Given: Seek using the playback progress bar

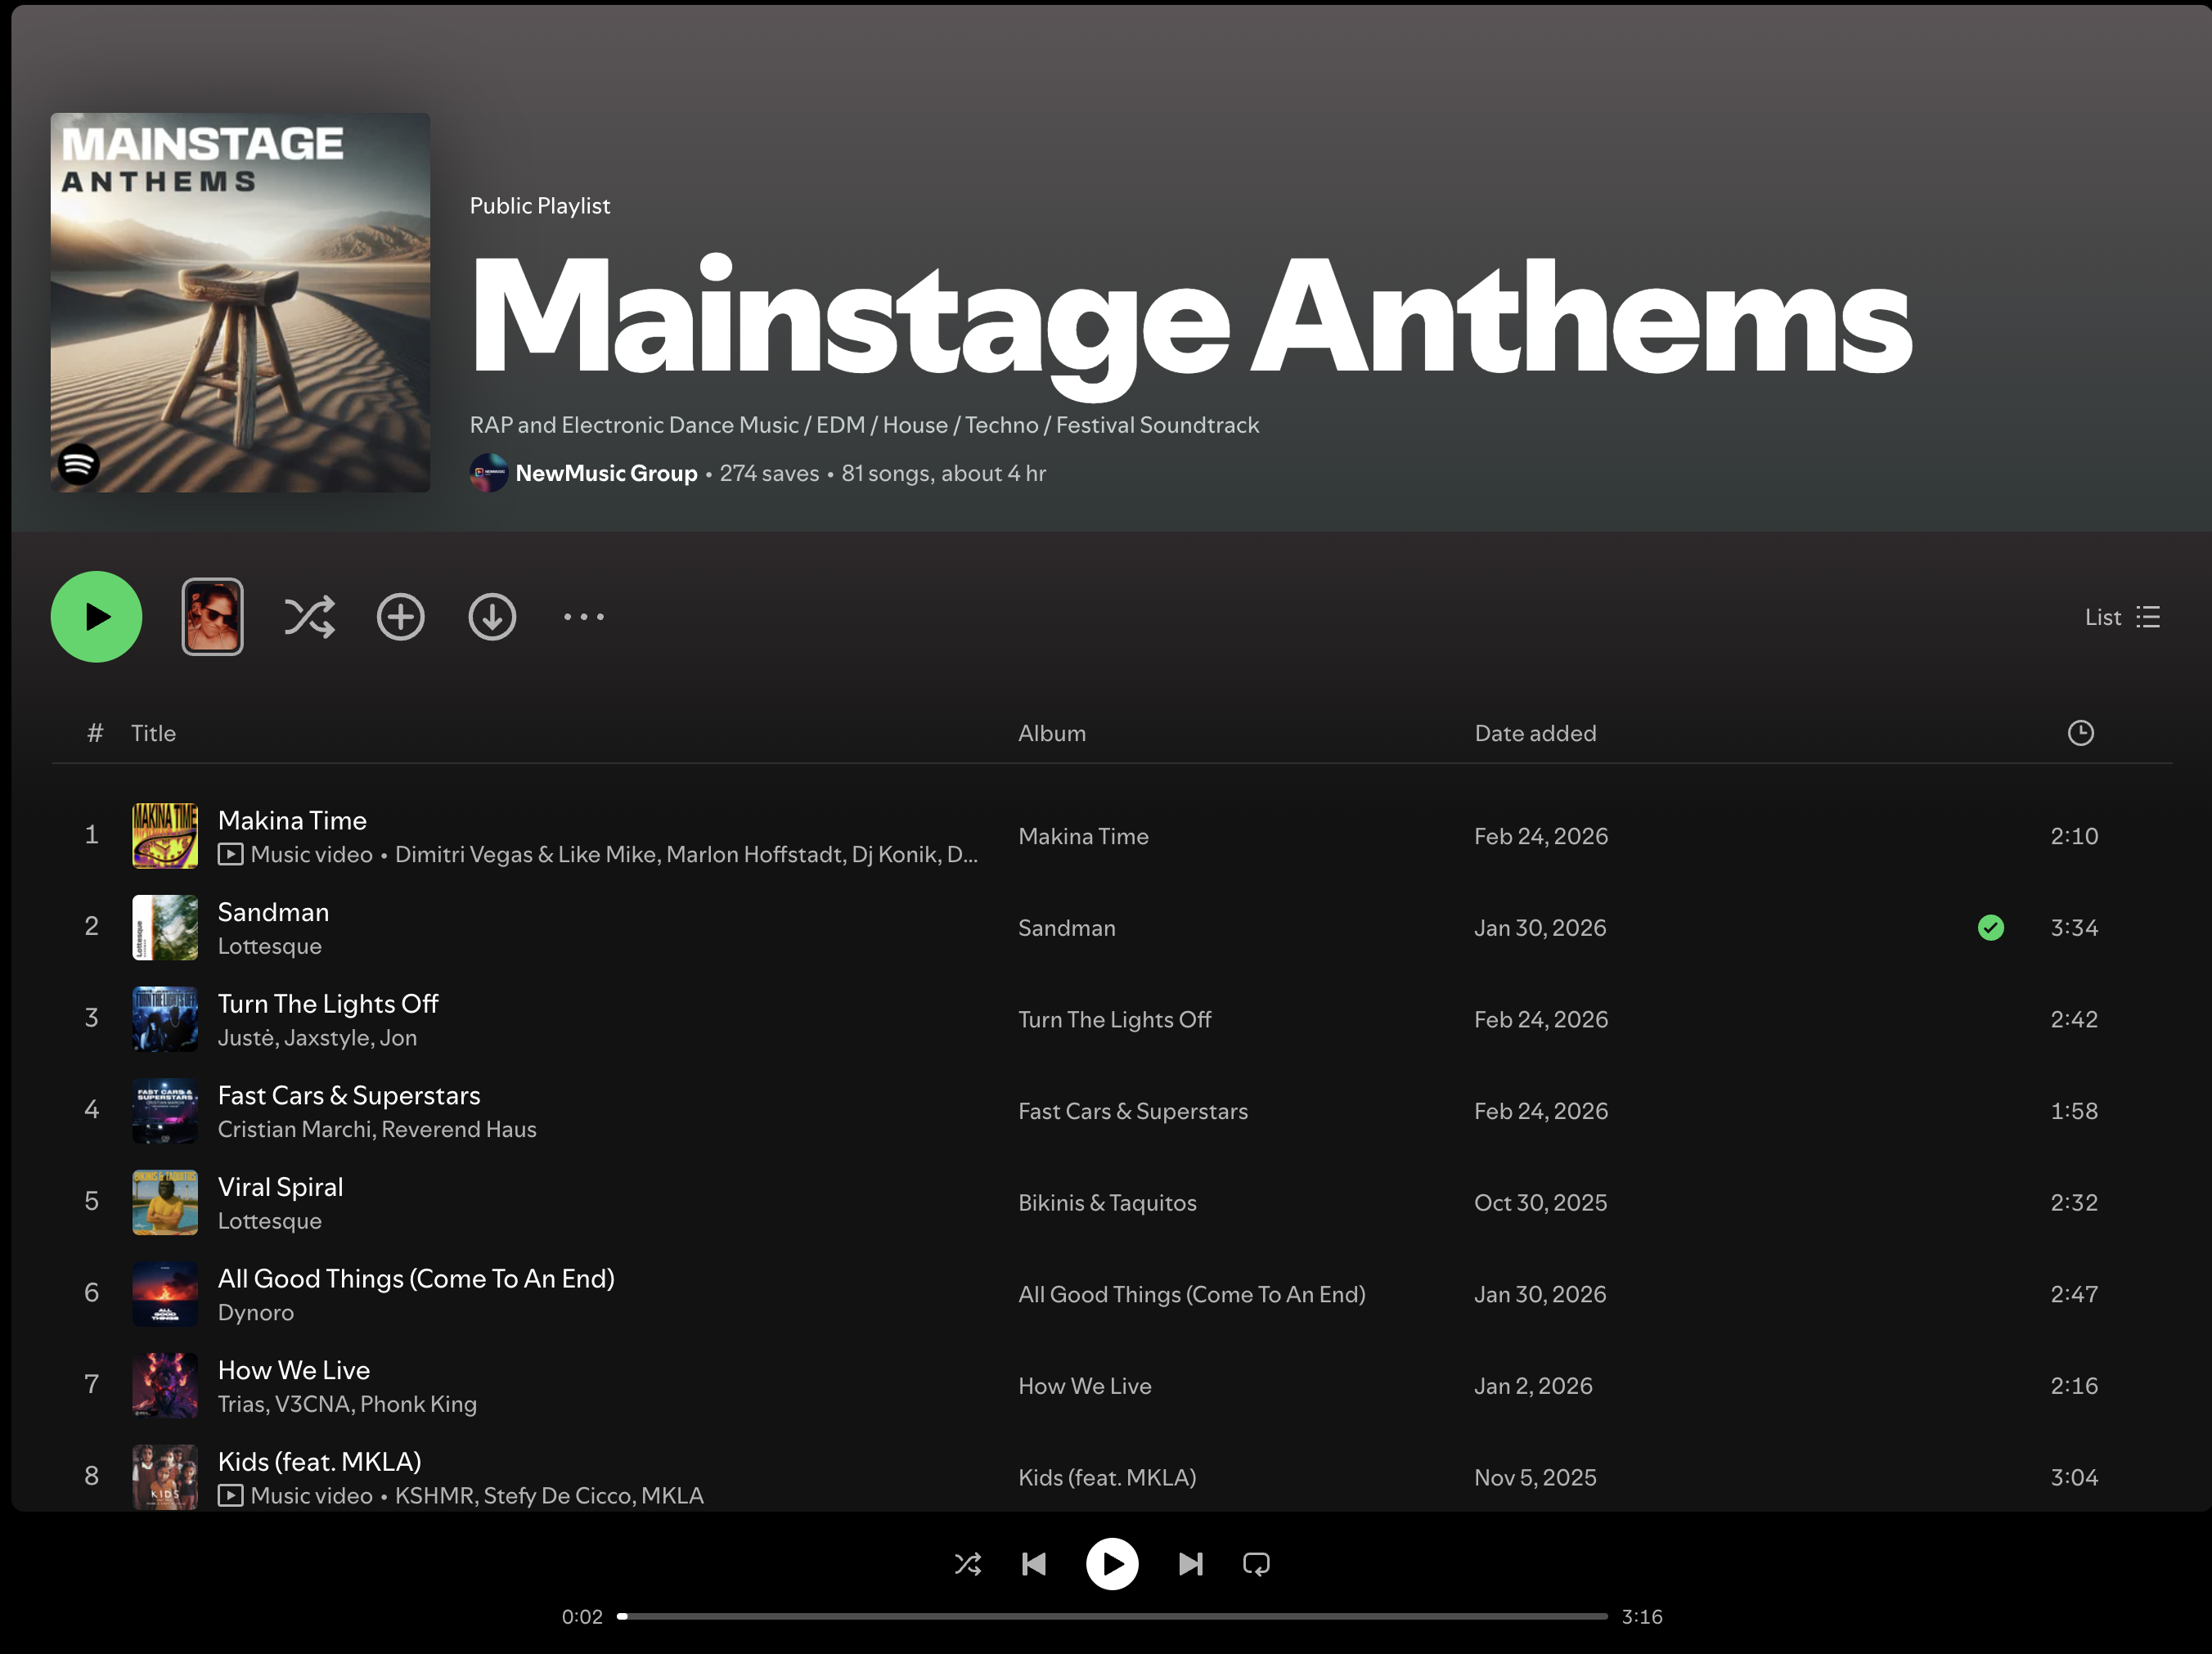Looking at the screenshot, I should pyautogui.click(x=1112, y=1616).
